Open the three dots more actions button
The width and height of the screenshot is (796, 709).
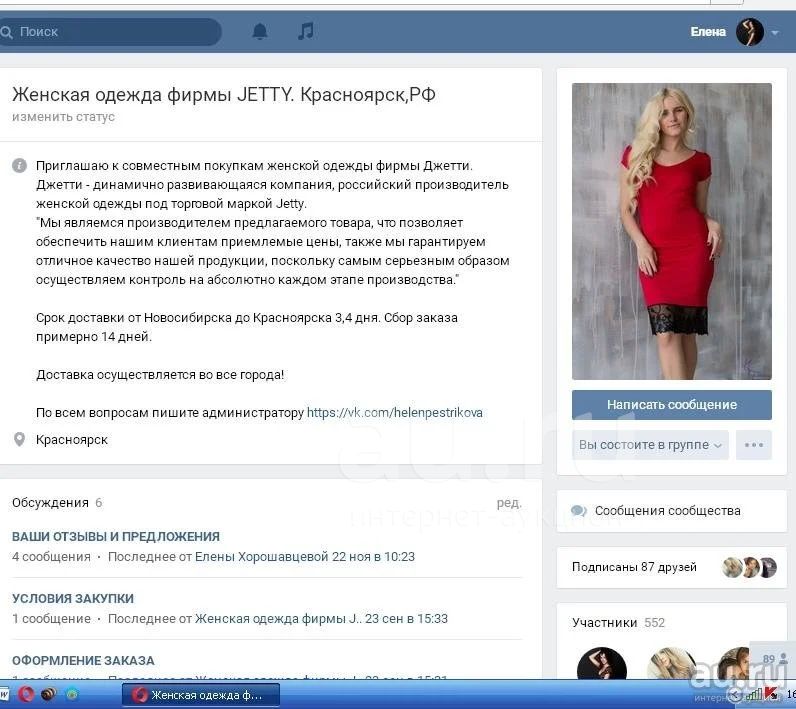click(754, 445)
